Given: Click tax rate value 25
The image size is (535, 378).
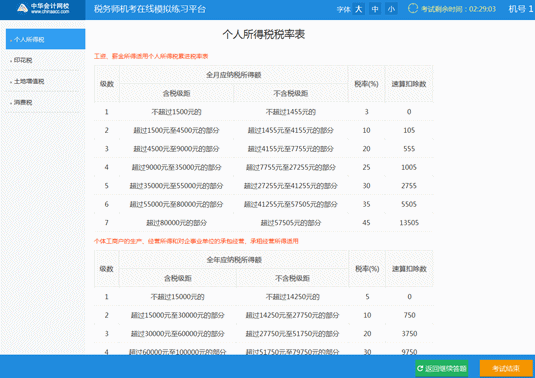Looking at the screenshot, I should tap(366, 167).
